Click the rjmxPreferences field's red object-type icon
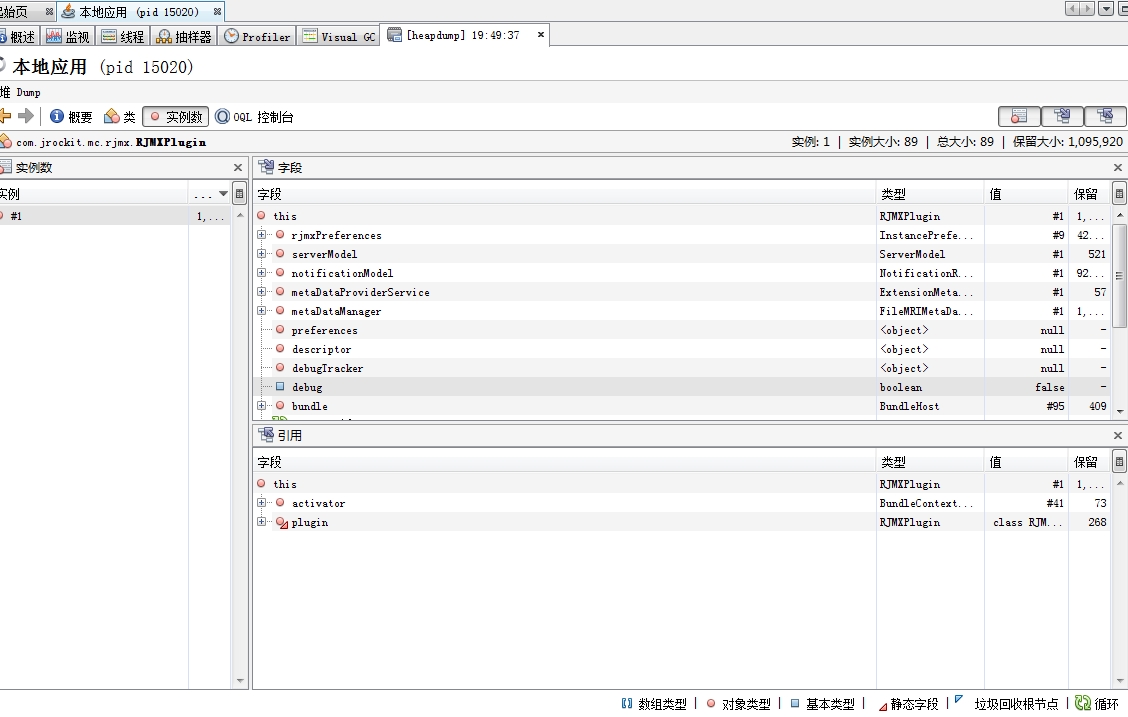 (x=280, y=234)
